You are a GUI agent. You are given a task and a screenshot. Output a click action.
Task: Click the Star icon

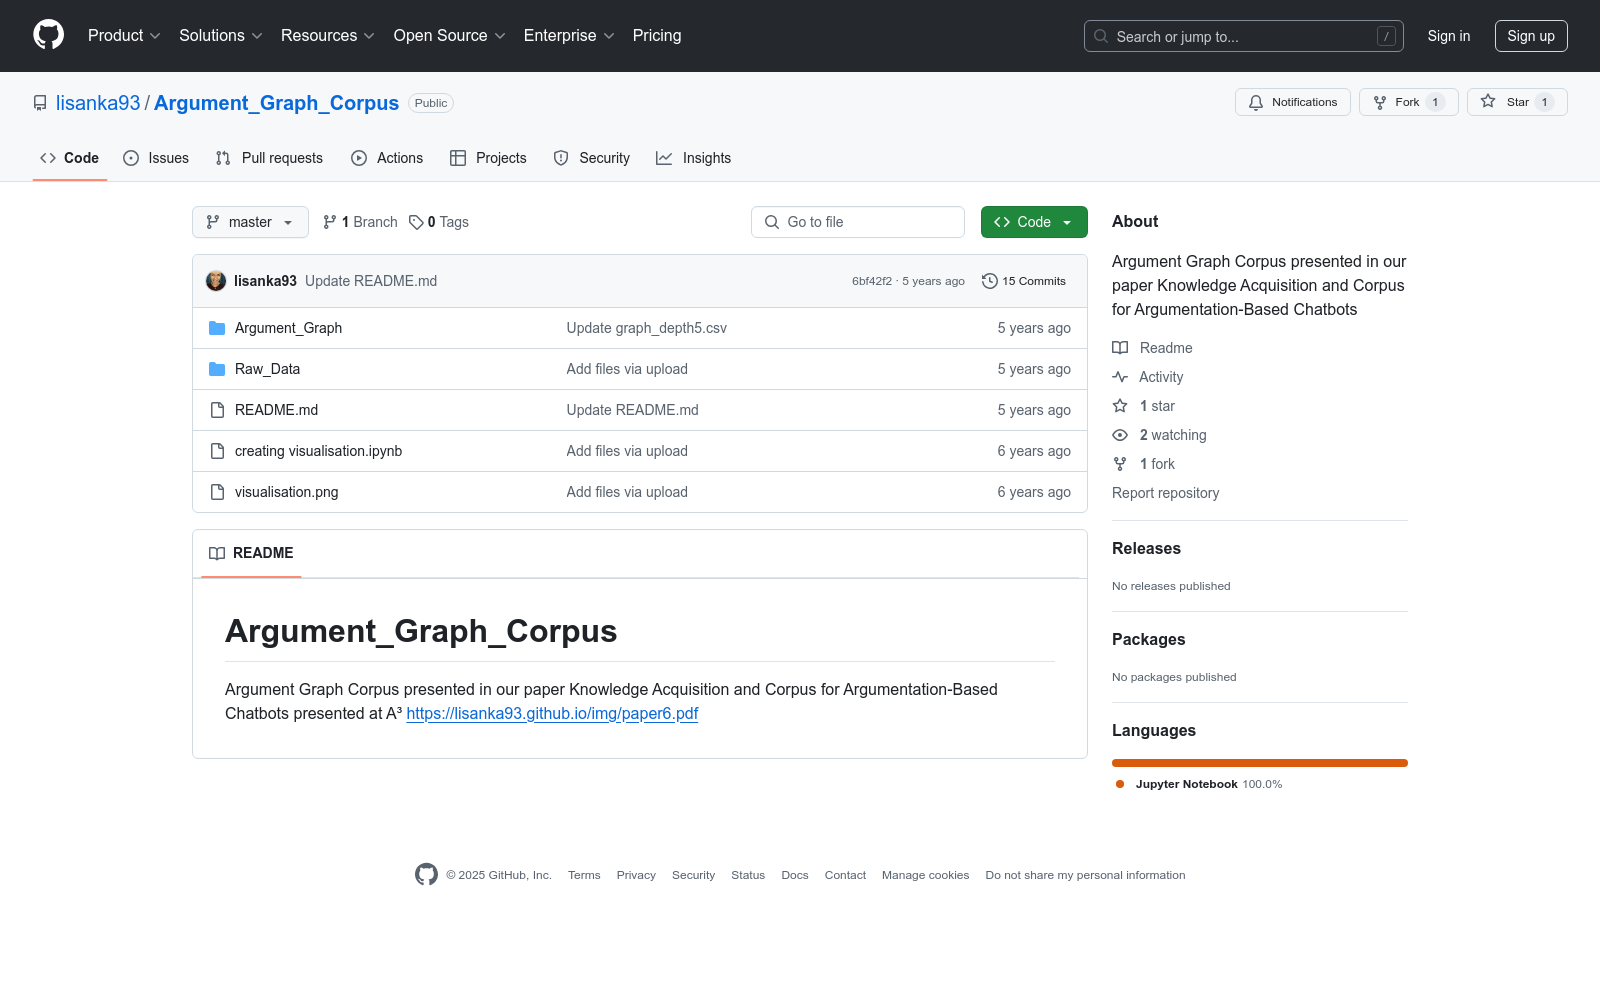[x=1488, y=102]
